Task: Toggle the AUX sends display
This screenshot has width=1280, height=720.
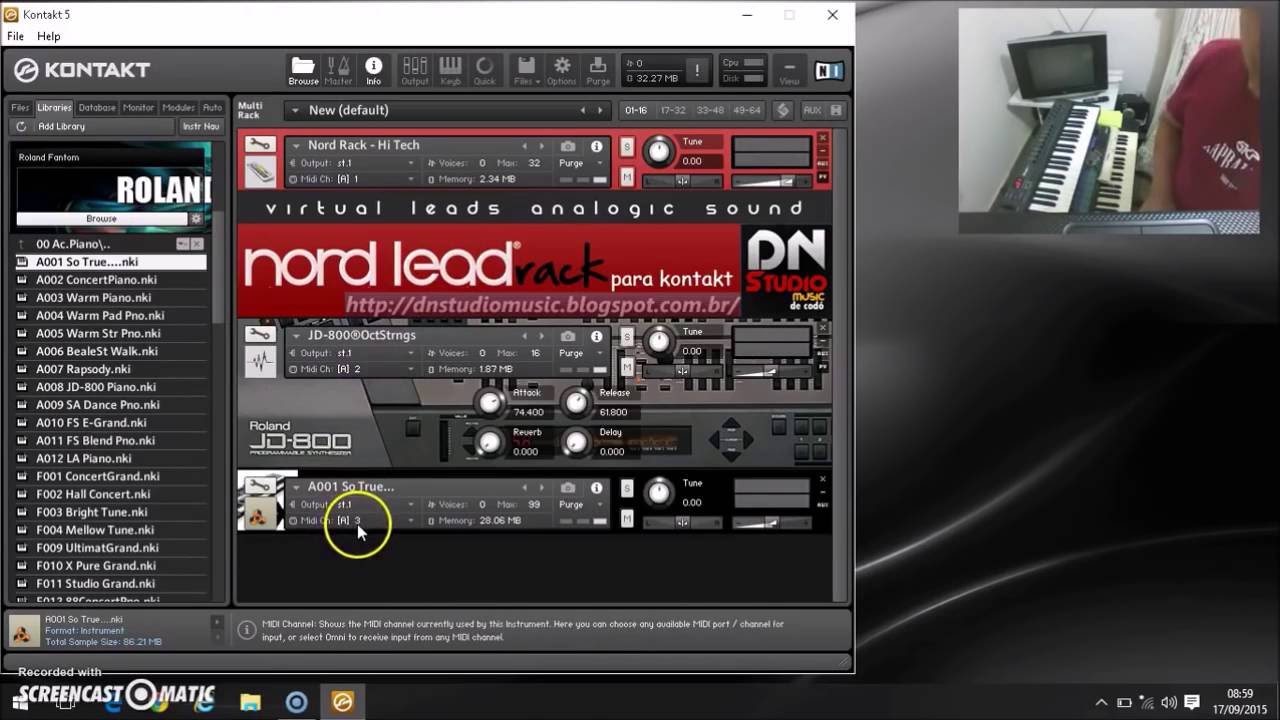Action: [x=812, y=110]
